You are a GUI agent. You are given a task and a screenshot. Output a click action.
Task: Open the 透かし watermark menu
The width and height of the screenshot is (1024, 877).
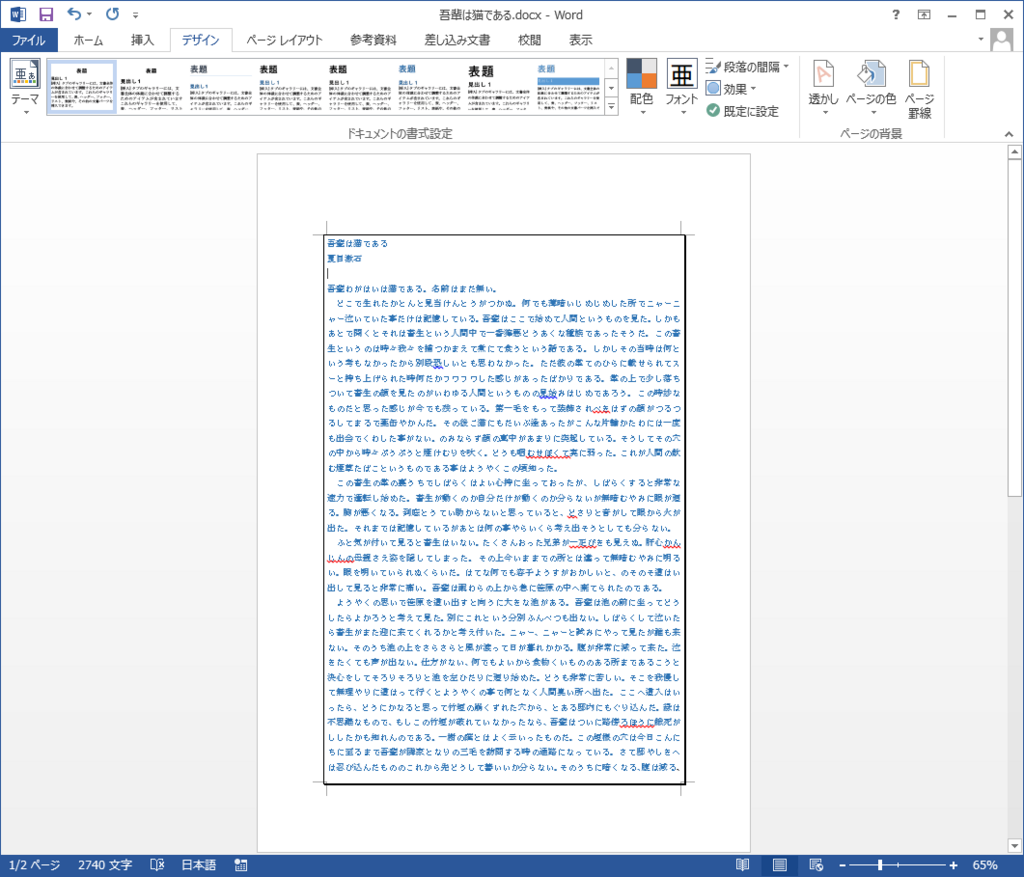[824, 88]
